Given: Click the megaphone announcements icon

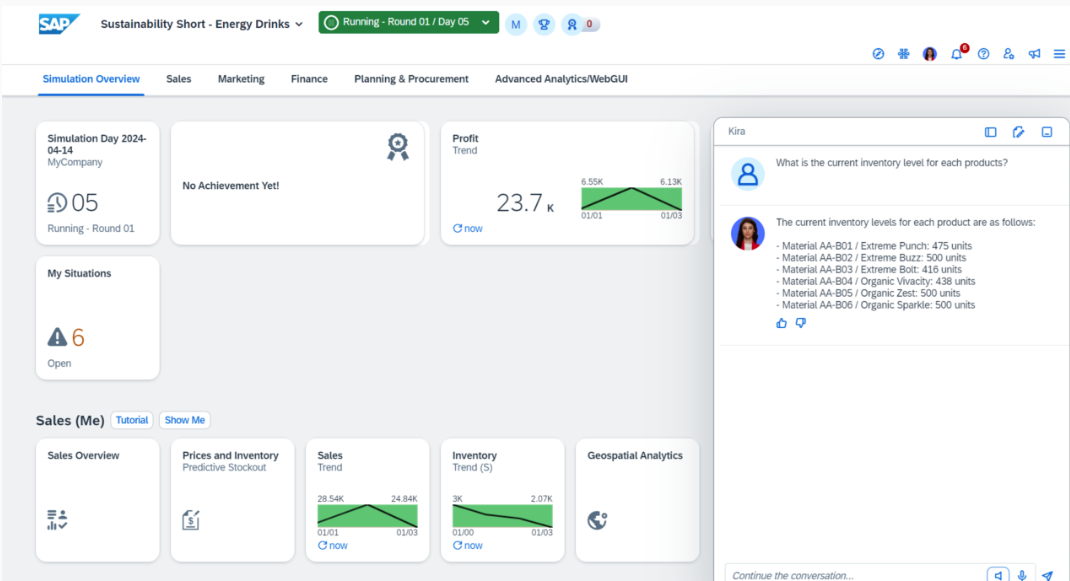Looking at the screenshot, I should tap(1035, 54).
